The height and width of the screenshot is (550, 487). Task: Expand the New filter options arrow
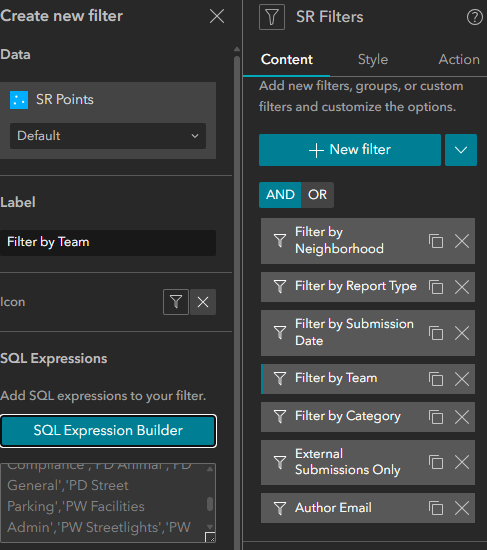(461, 150)
